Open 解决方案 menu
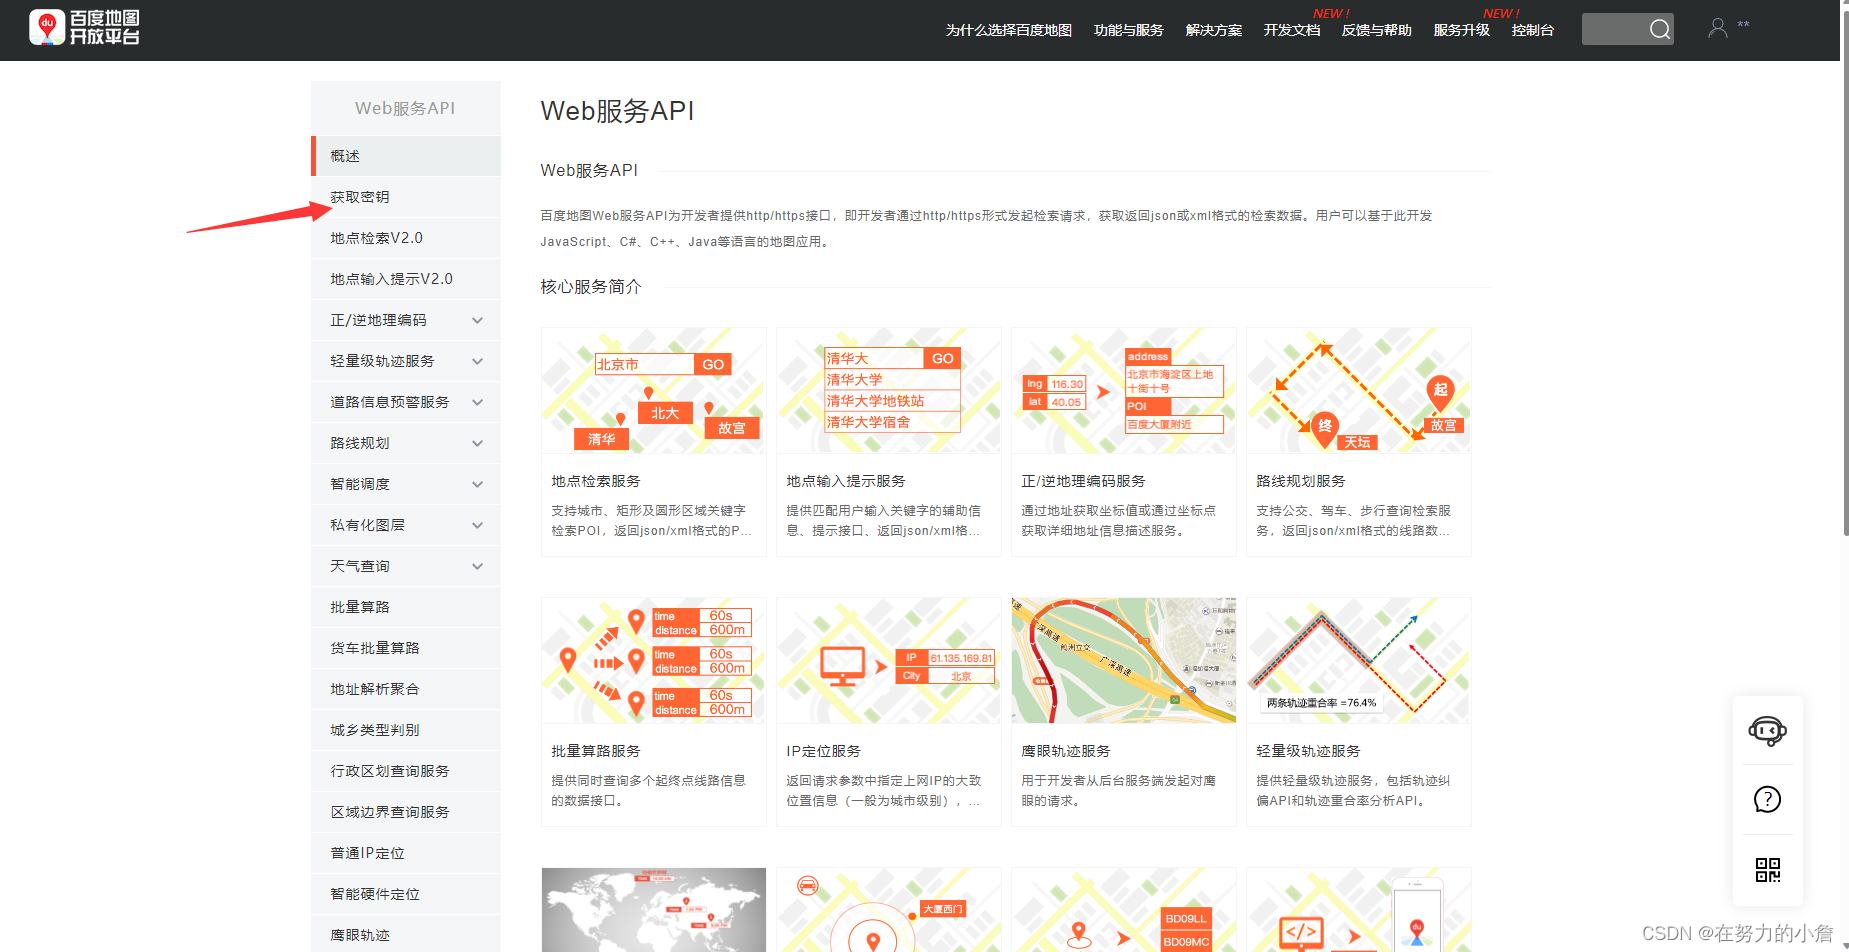Viewport: 1849px width, 952px height. click(x=1214, y=30)
